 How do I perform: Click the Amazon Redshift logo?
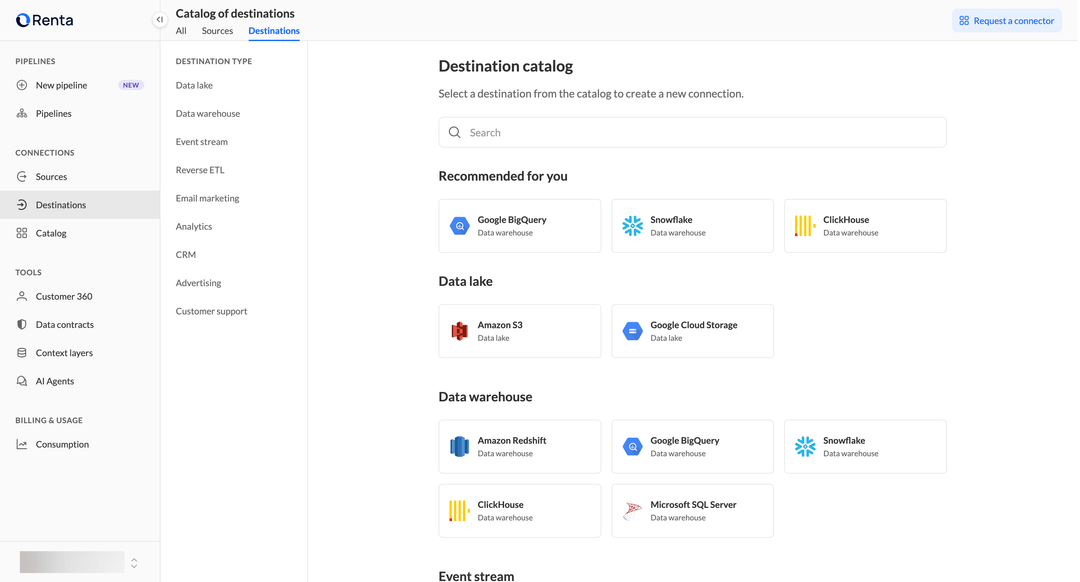pos(459,447)
